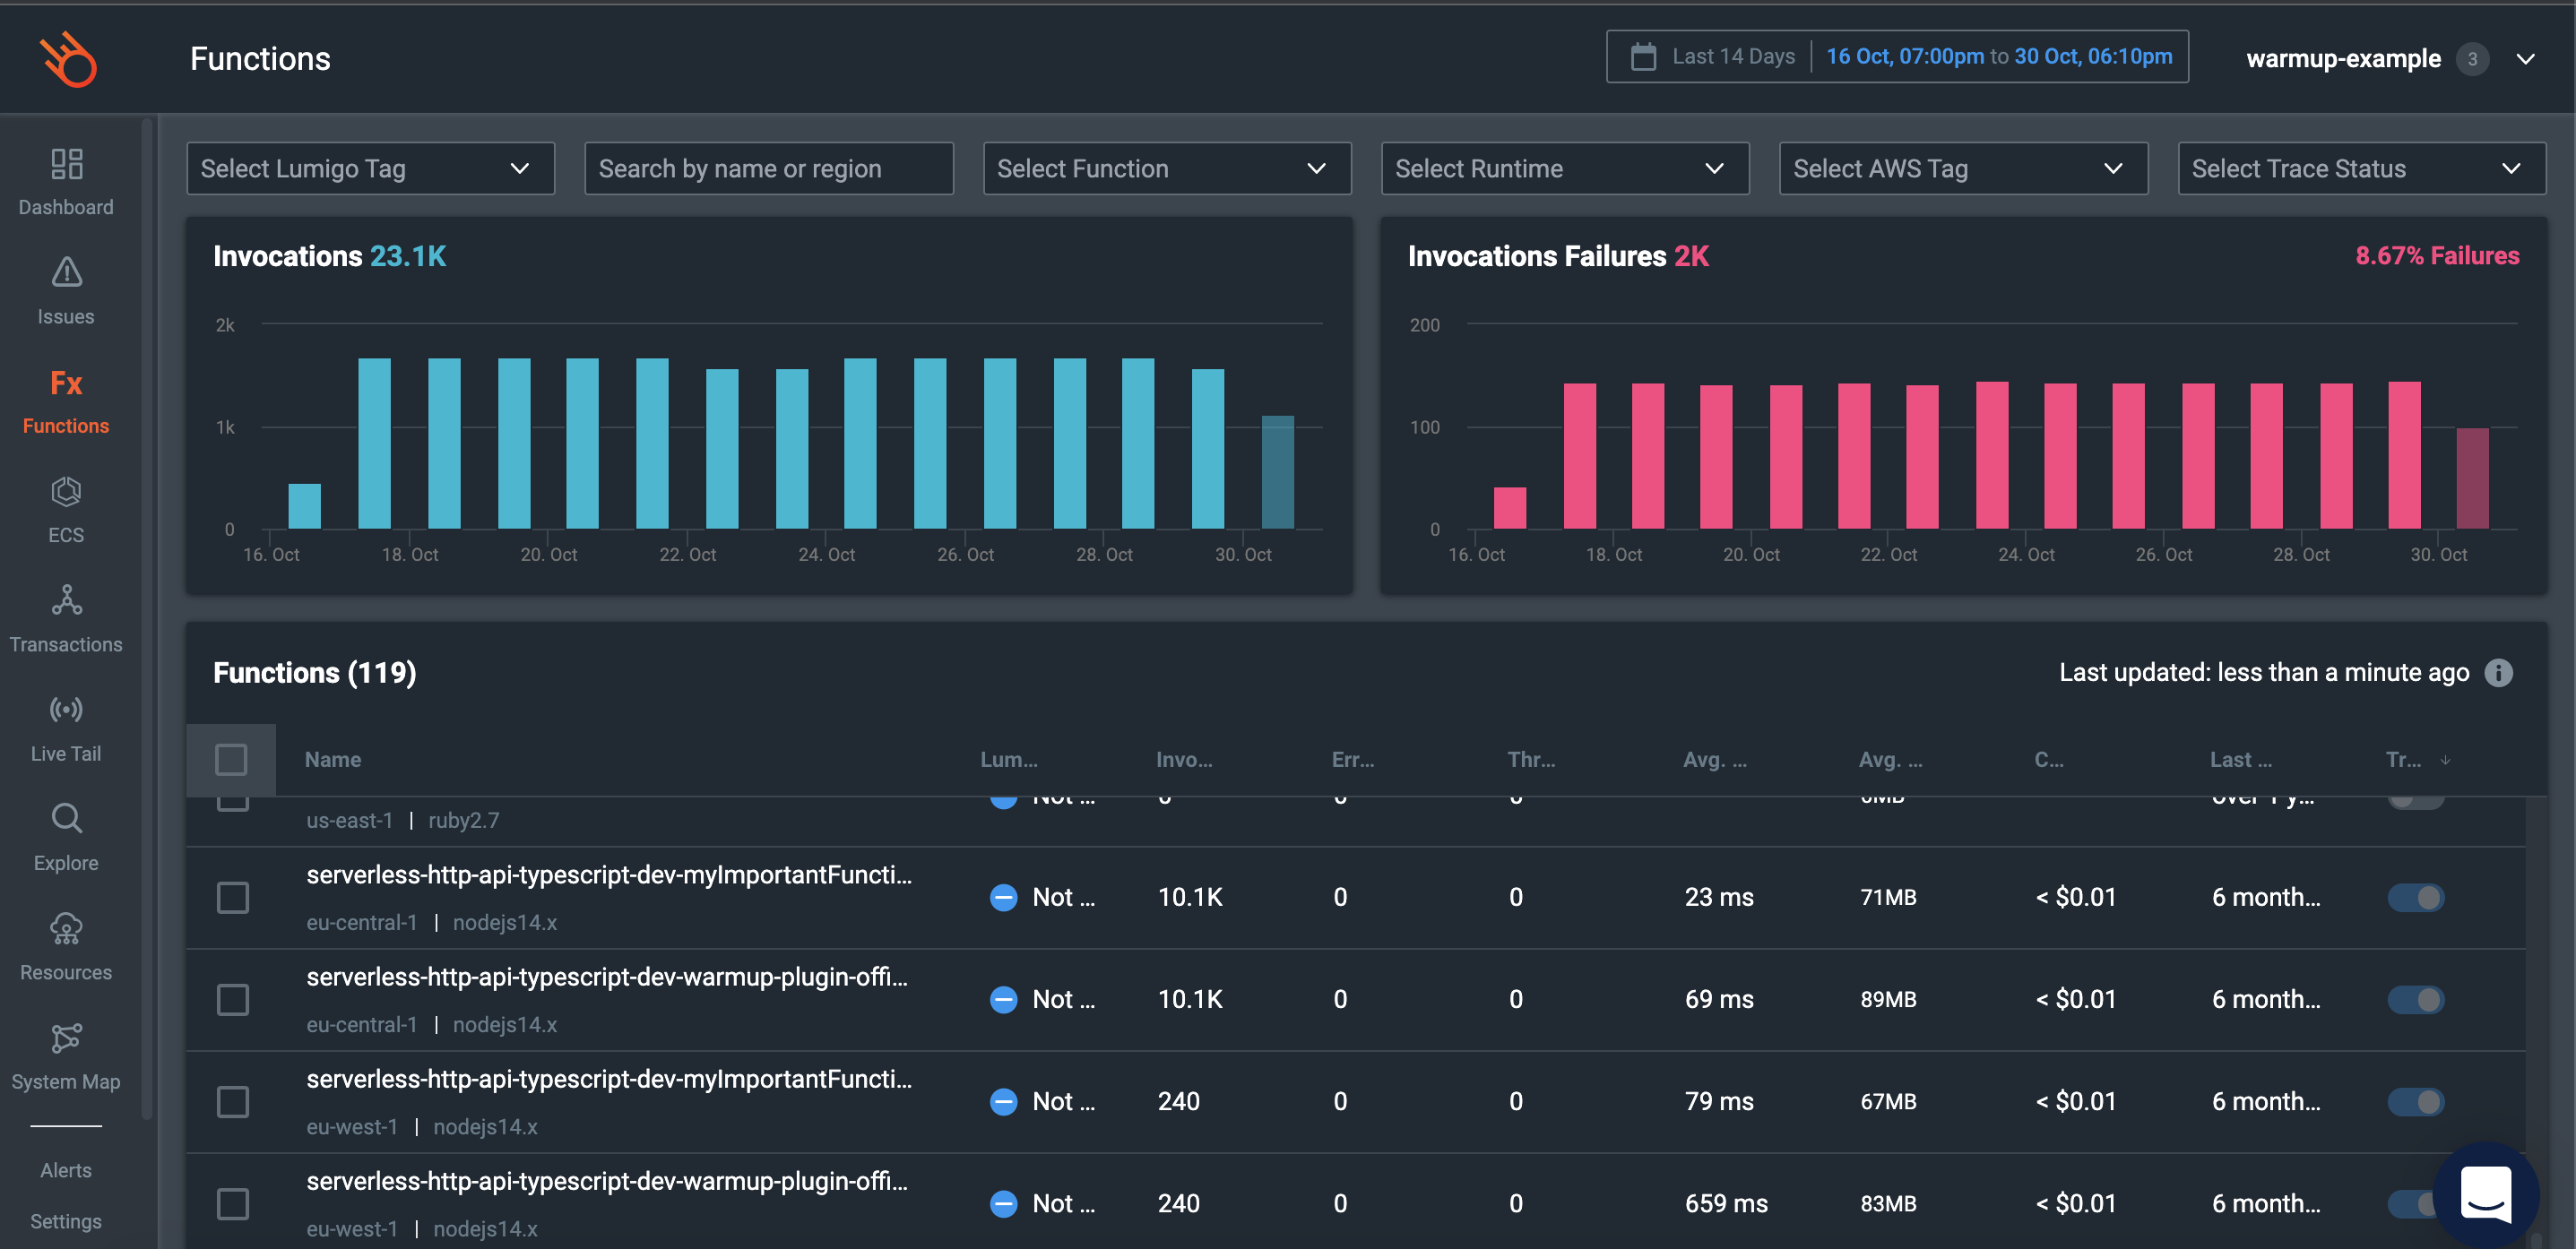Go to Settings in the sidebar
Viewport: 2576px width, 1249px height.
(x=66, y=1220)
